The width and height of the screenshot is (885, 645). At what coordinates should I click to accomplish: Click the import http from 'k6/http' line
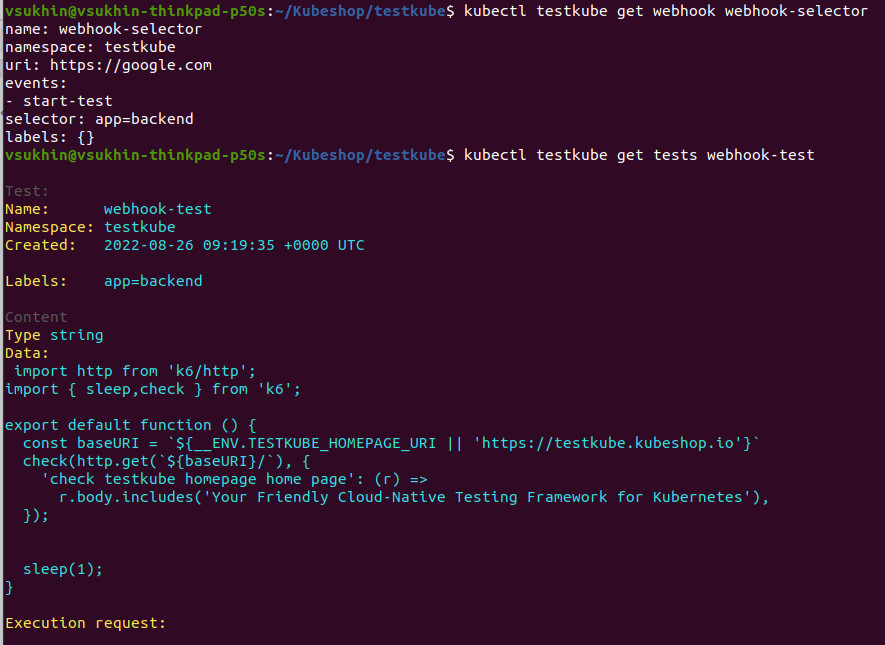pyautogui.click(x=135, y=371)
